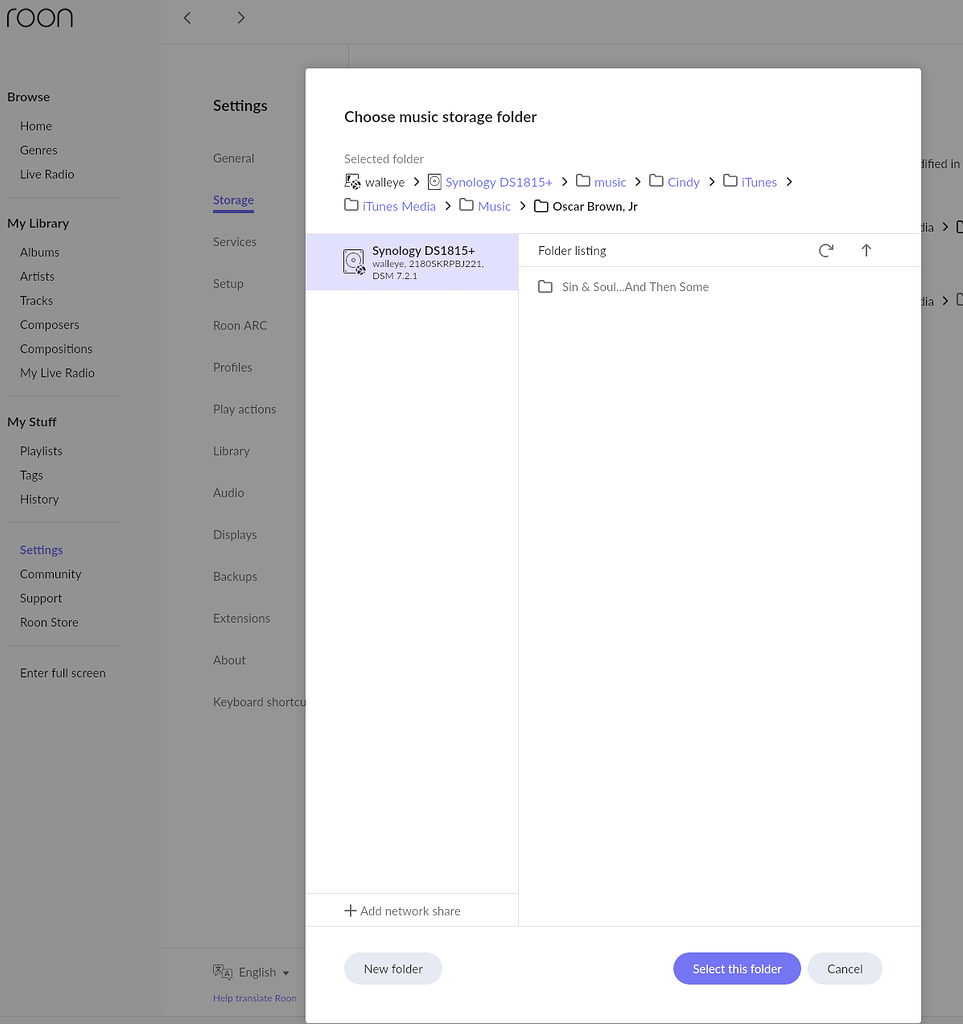Screen dimensions: 963x1024
Task: Jump to Cindy folder in breadcrumb
Action: 683,182
